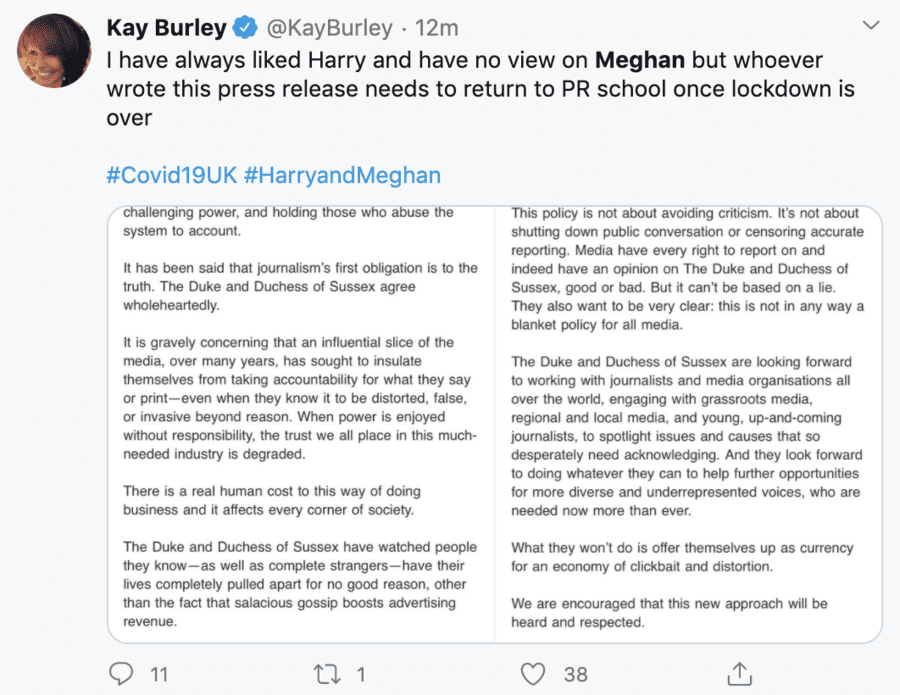900x695 pixels.
Task: Follow the #HarryandMeghan hashtag link
Action: [x=342, y=176]
